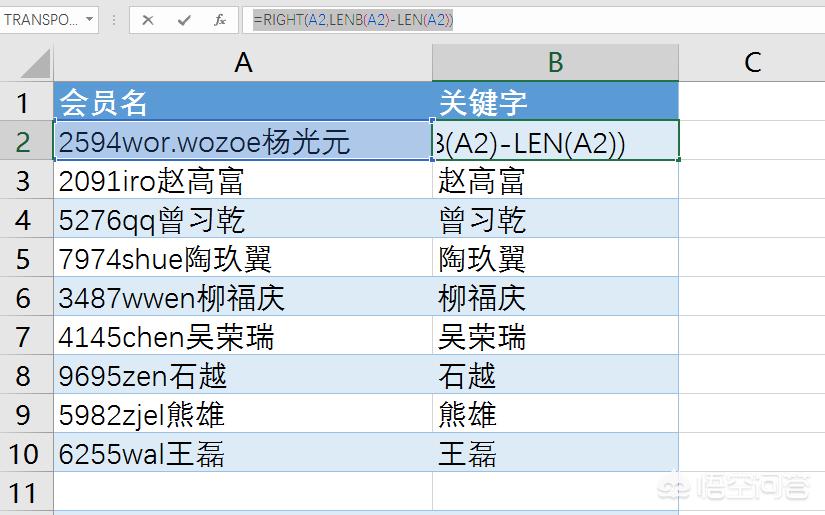Select cell 2091iro赵高富
Screen dimensions: 825x515
243,179
